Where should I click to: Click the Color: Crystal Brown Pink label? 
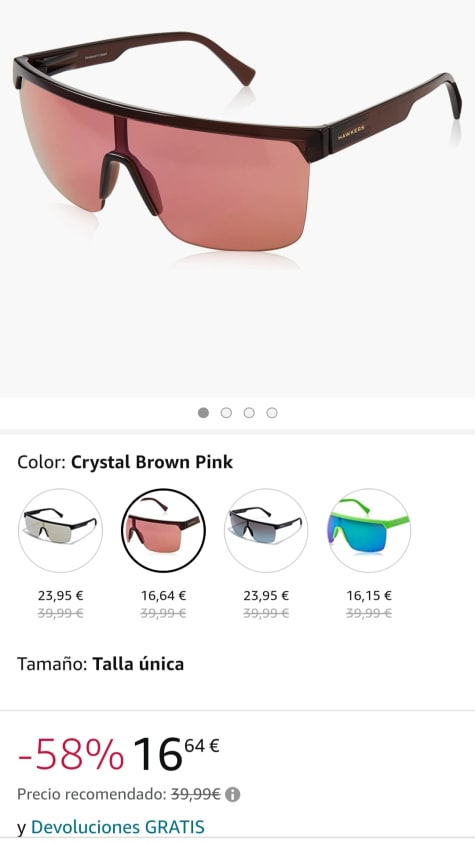click(125, 462)
